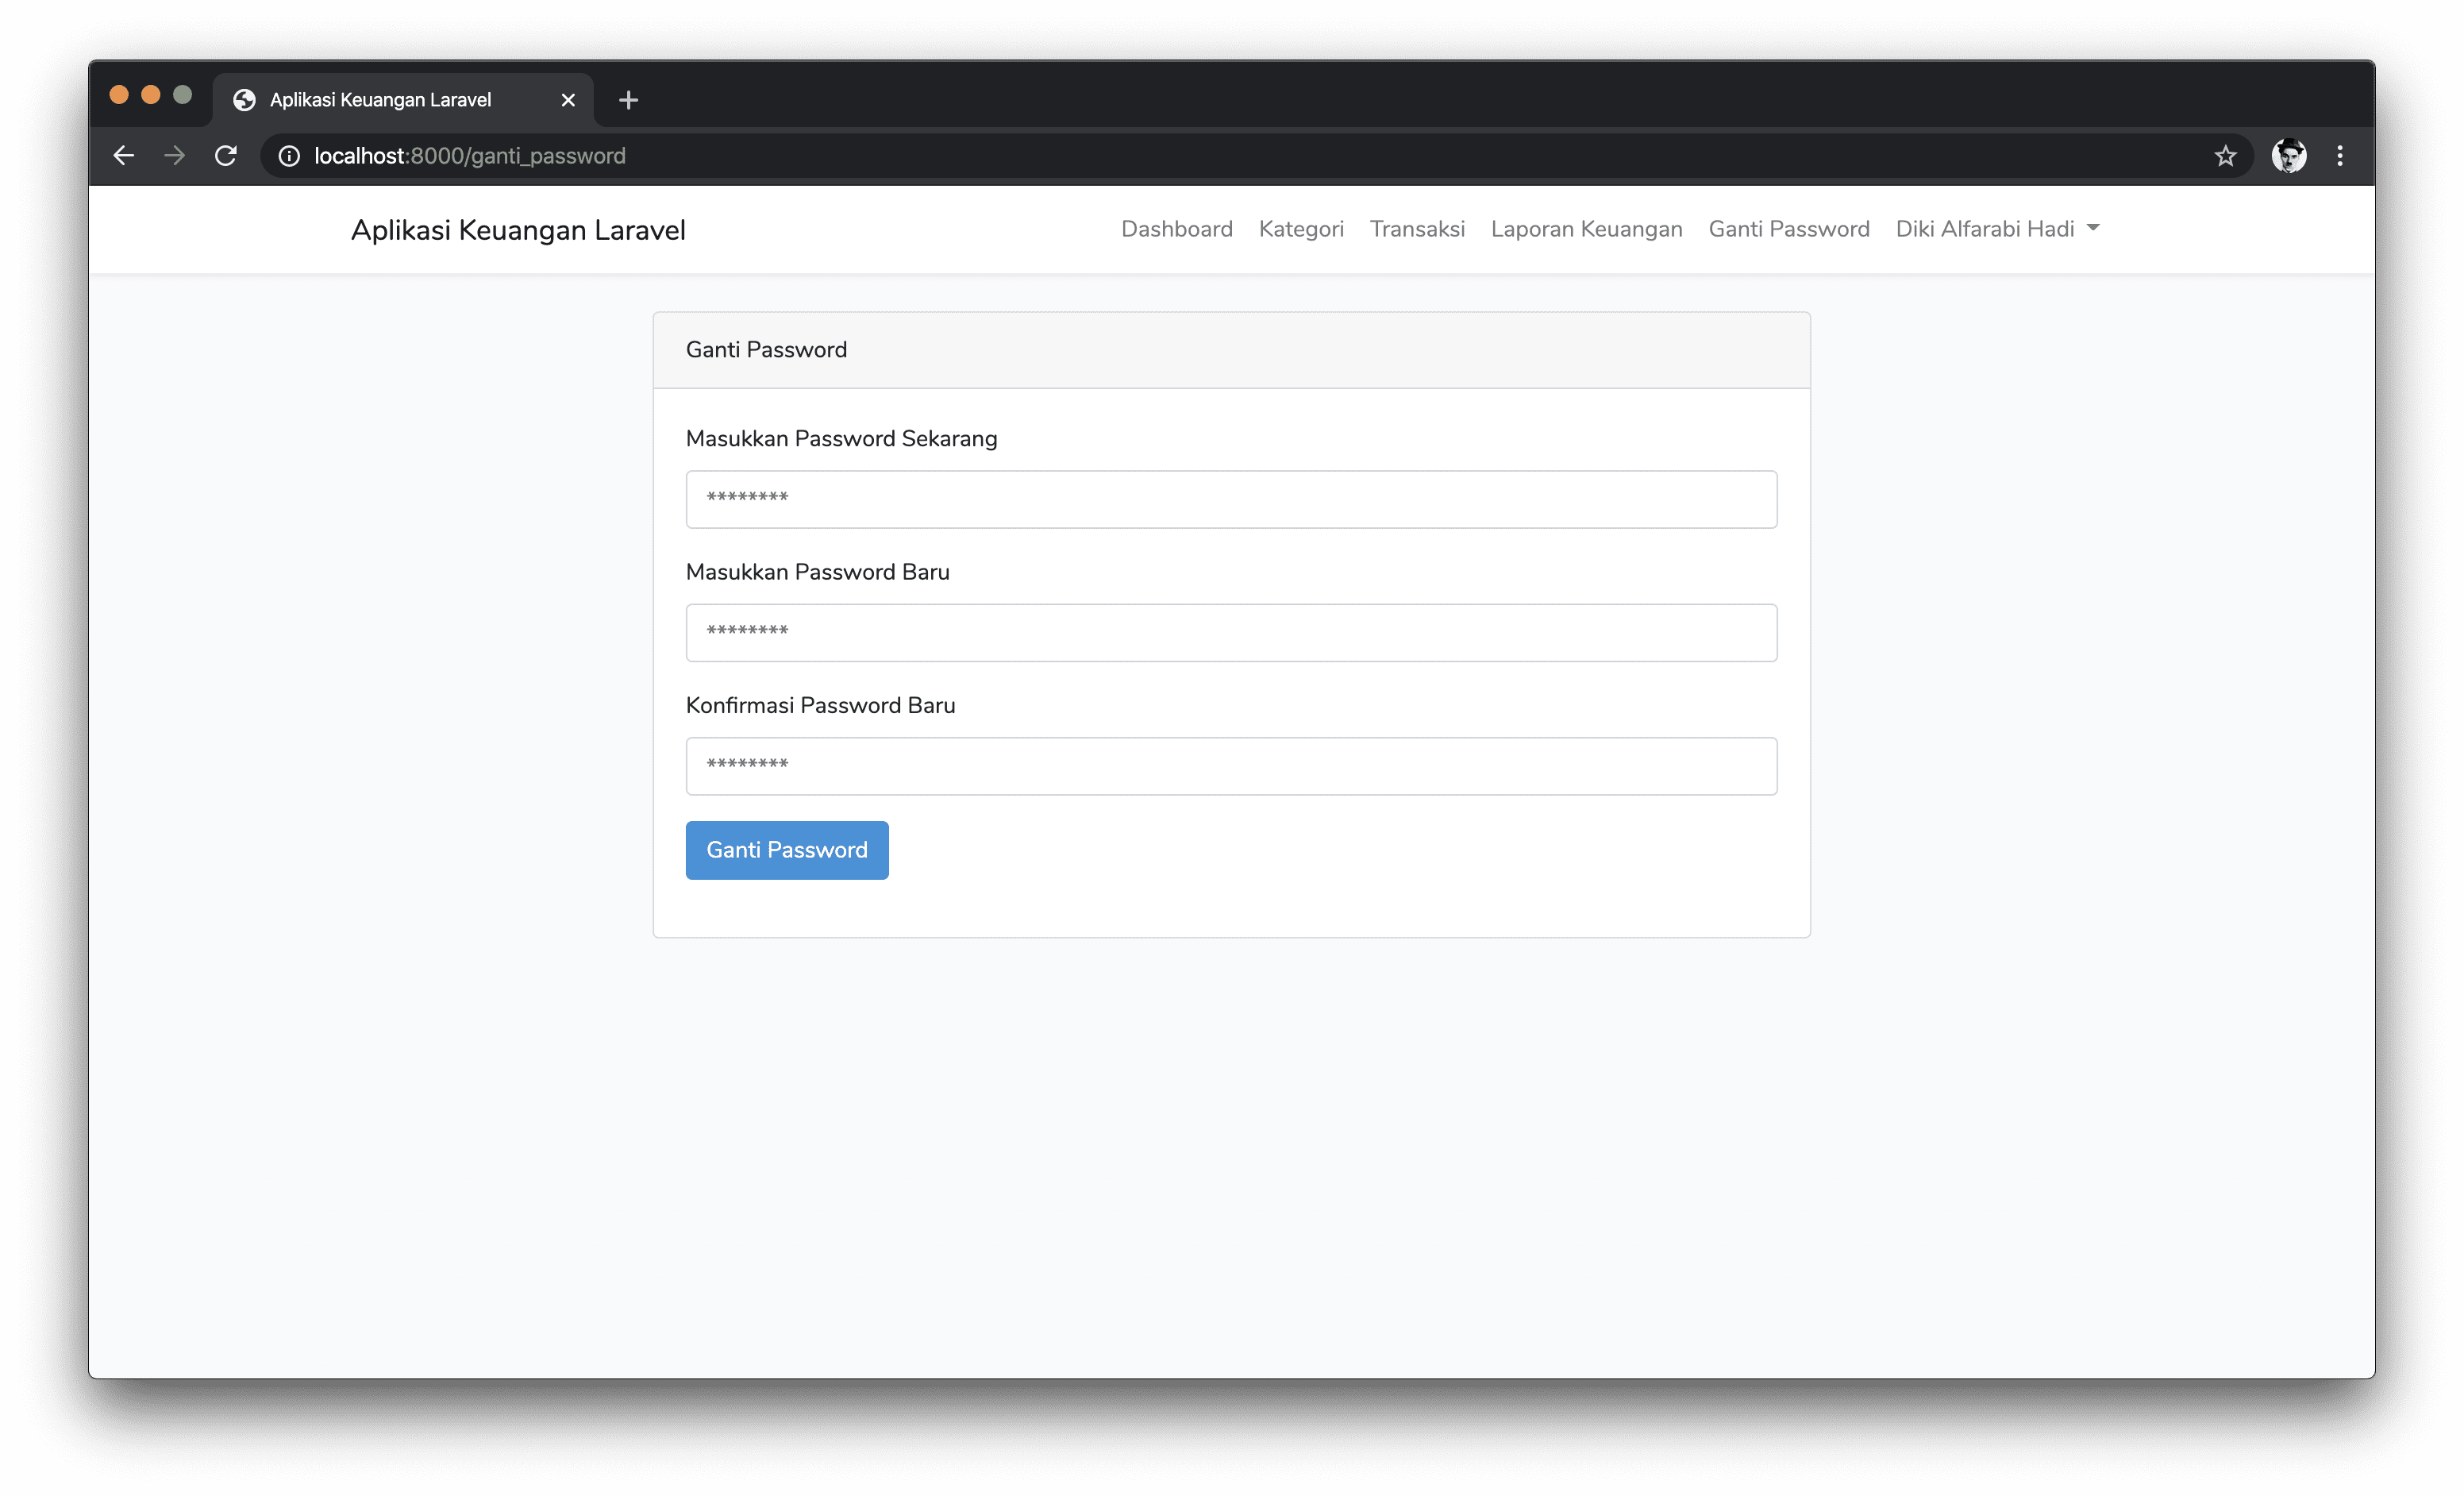Focus the Konfirmasi Password Baru field

(x=1231, y=766)
